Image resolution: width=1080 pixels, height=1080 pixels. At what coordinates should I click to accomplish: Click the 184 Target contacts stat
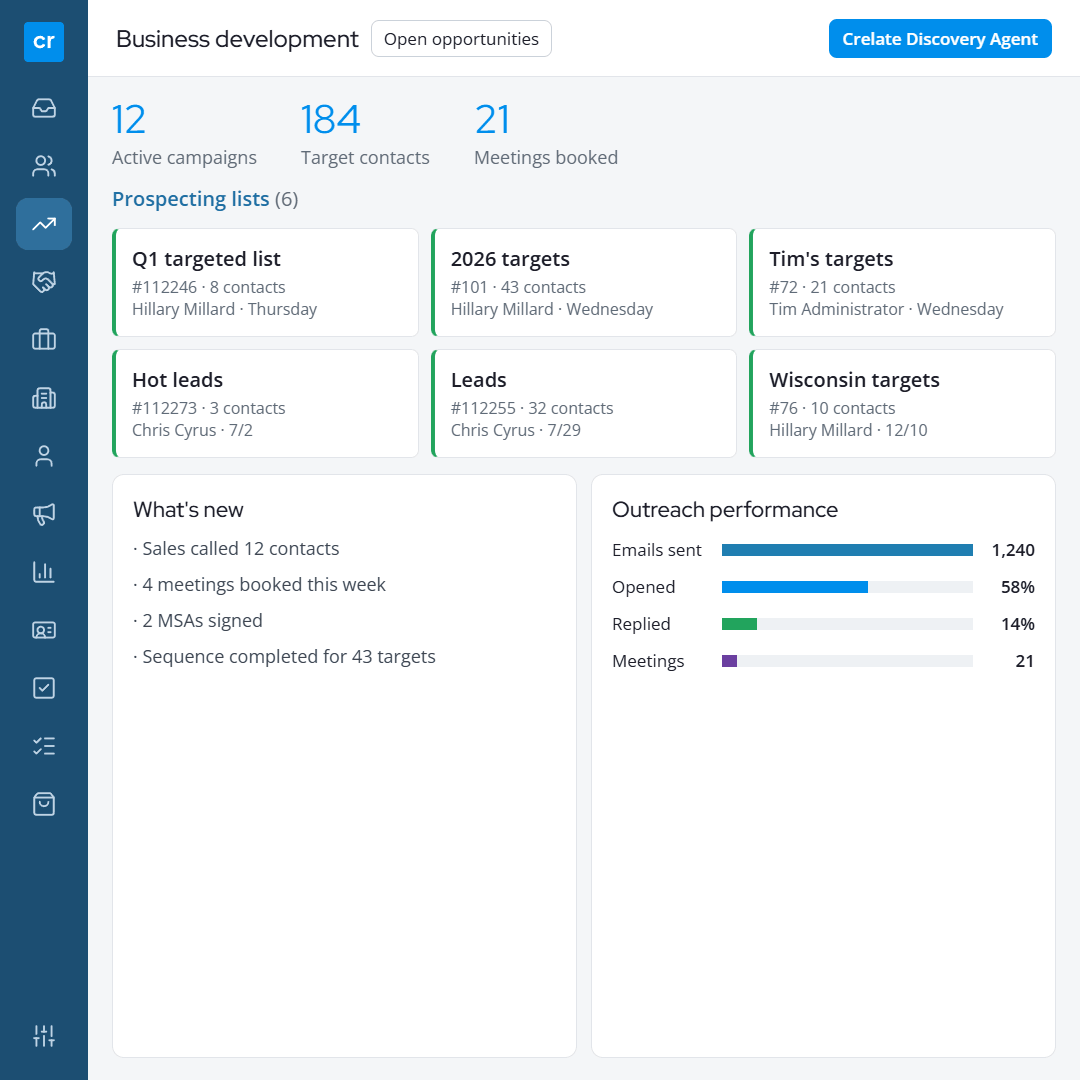tap(365, 134)
